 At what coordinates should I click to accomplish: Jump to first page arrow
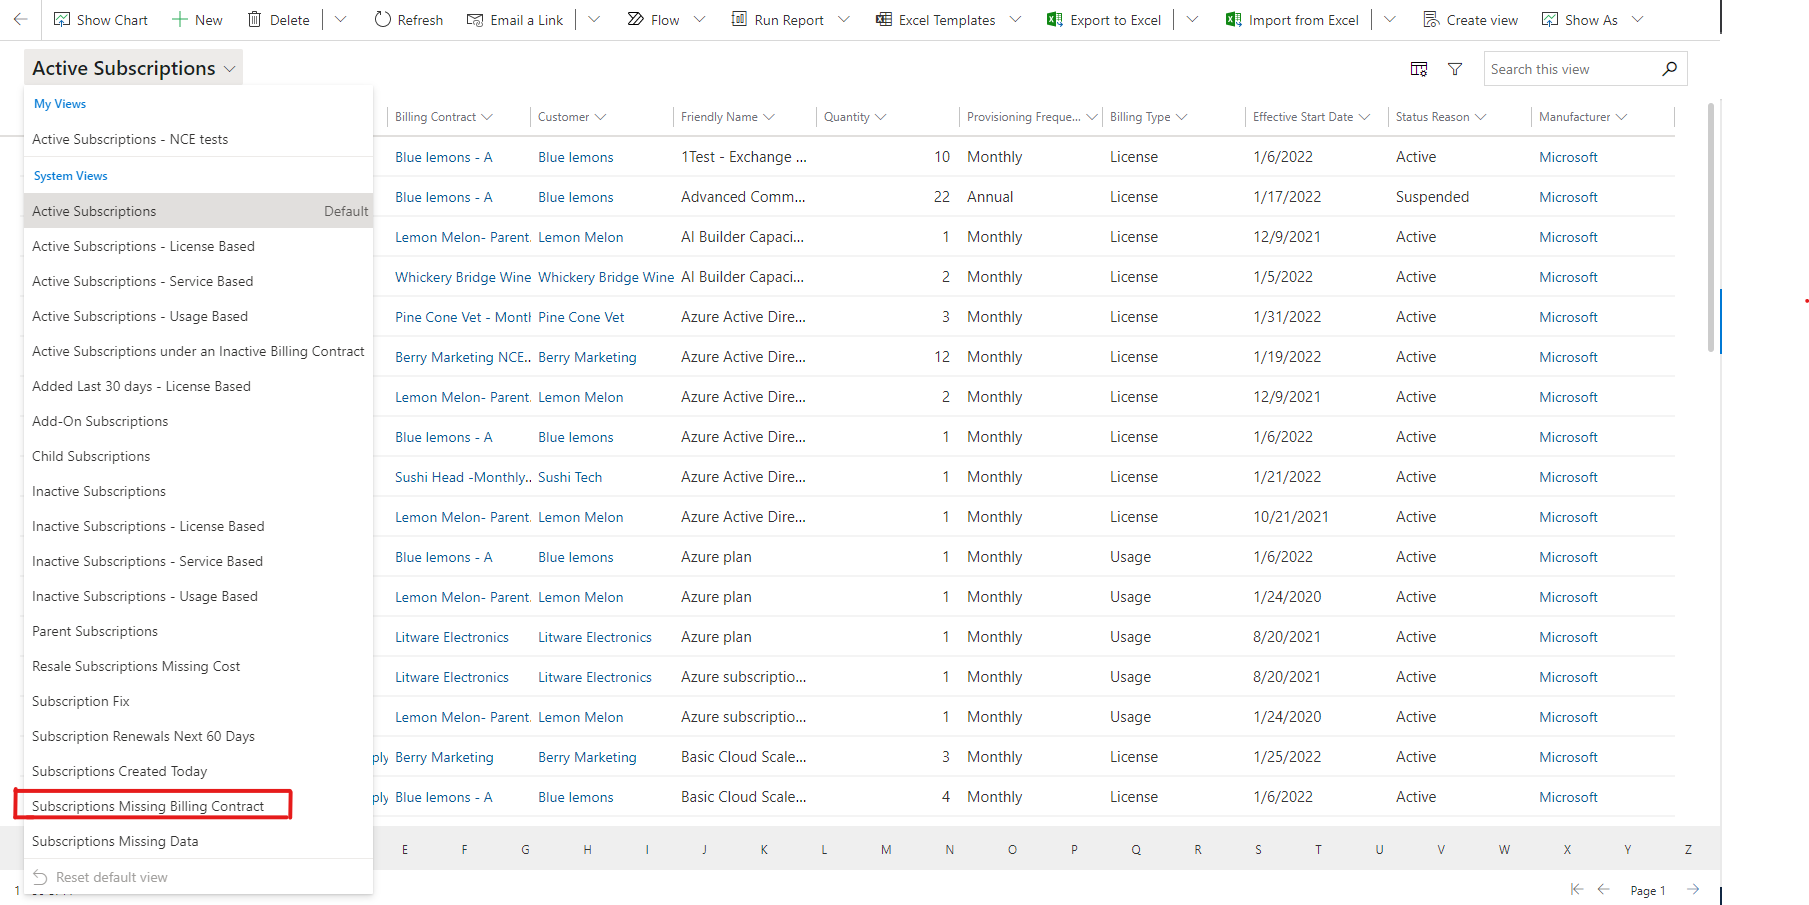tap(1577, 889)
